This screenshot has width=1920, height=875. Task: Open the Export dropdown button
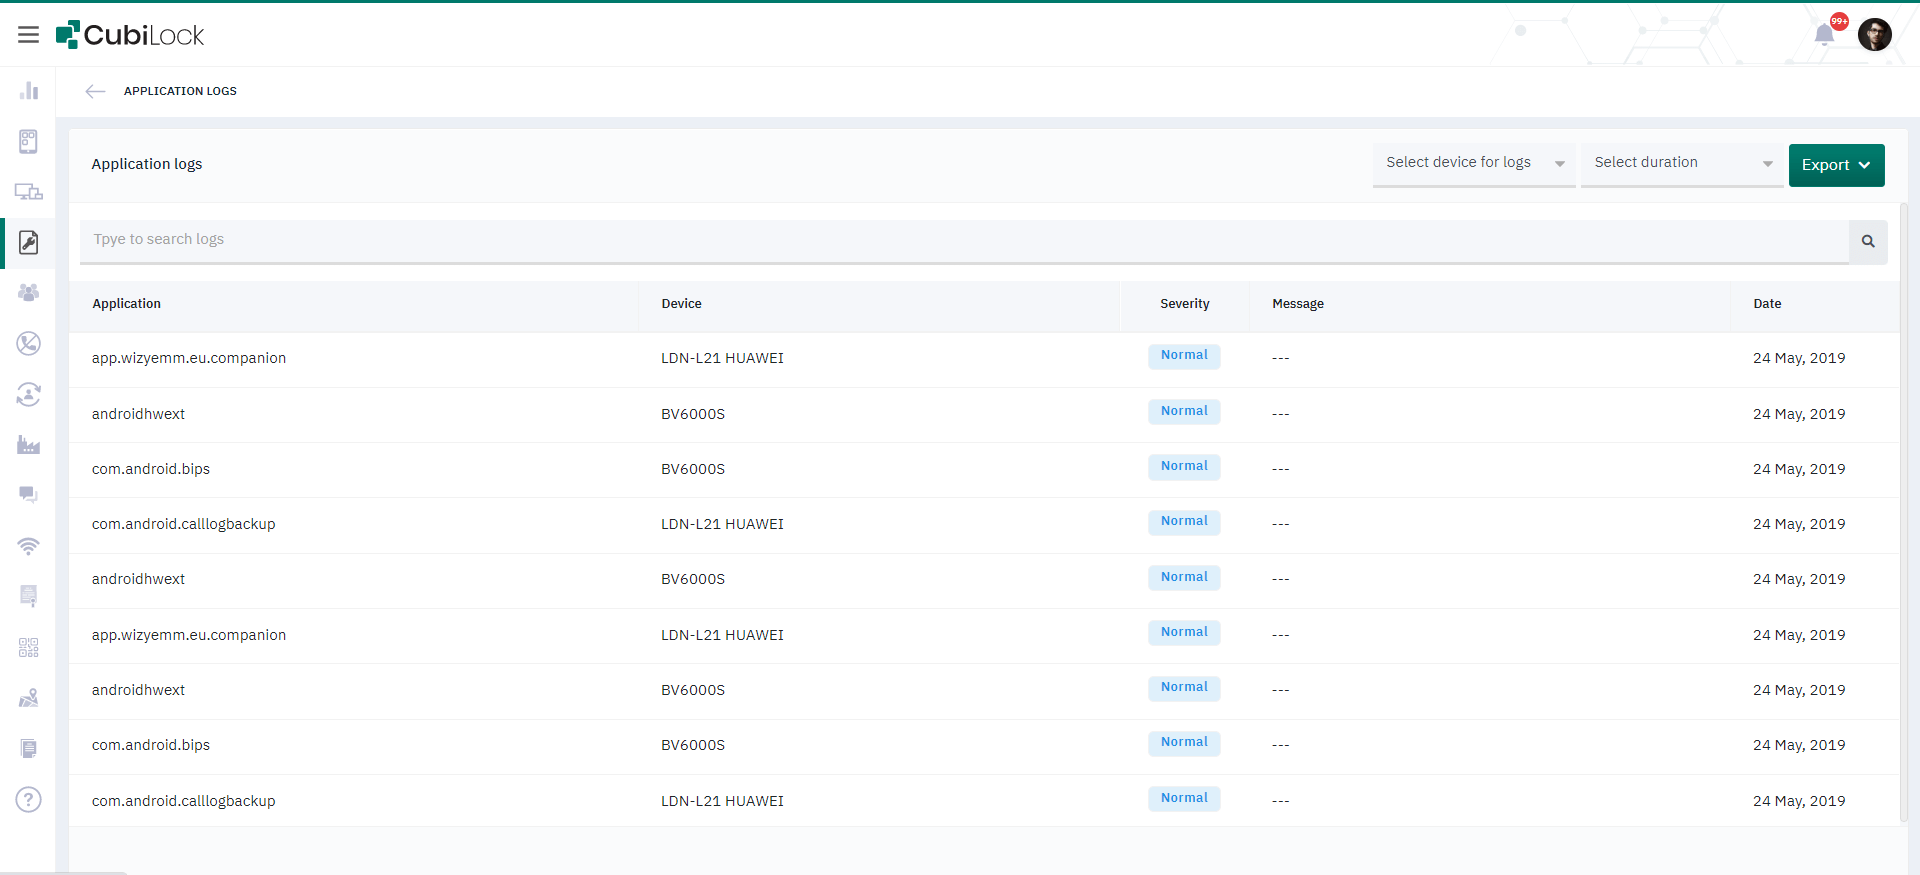point(1836,165)
